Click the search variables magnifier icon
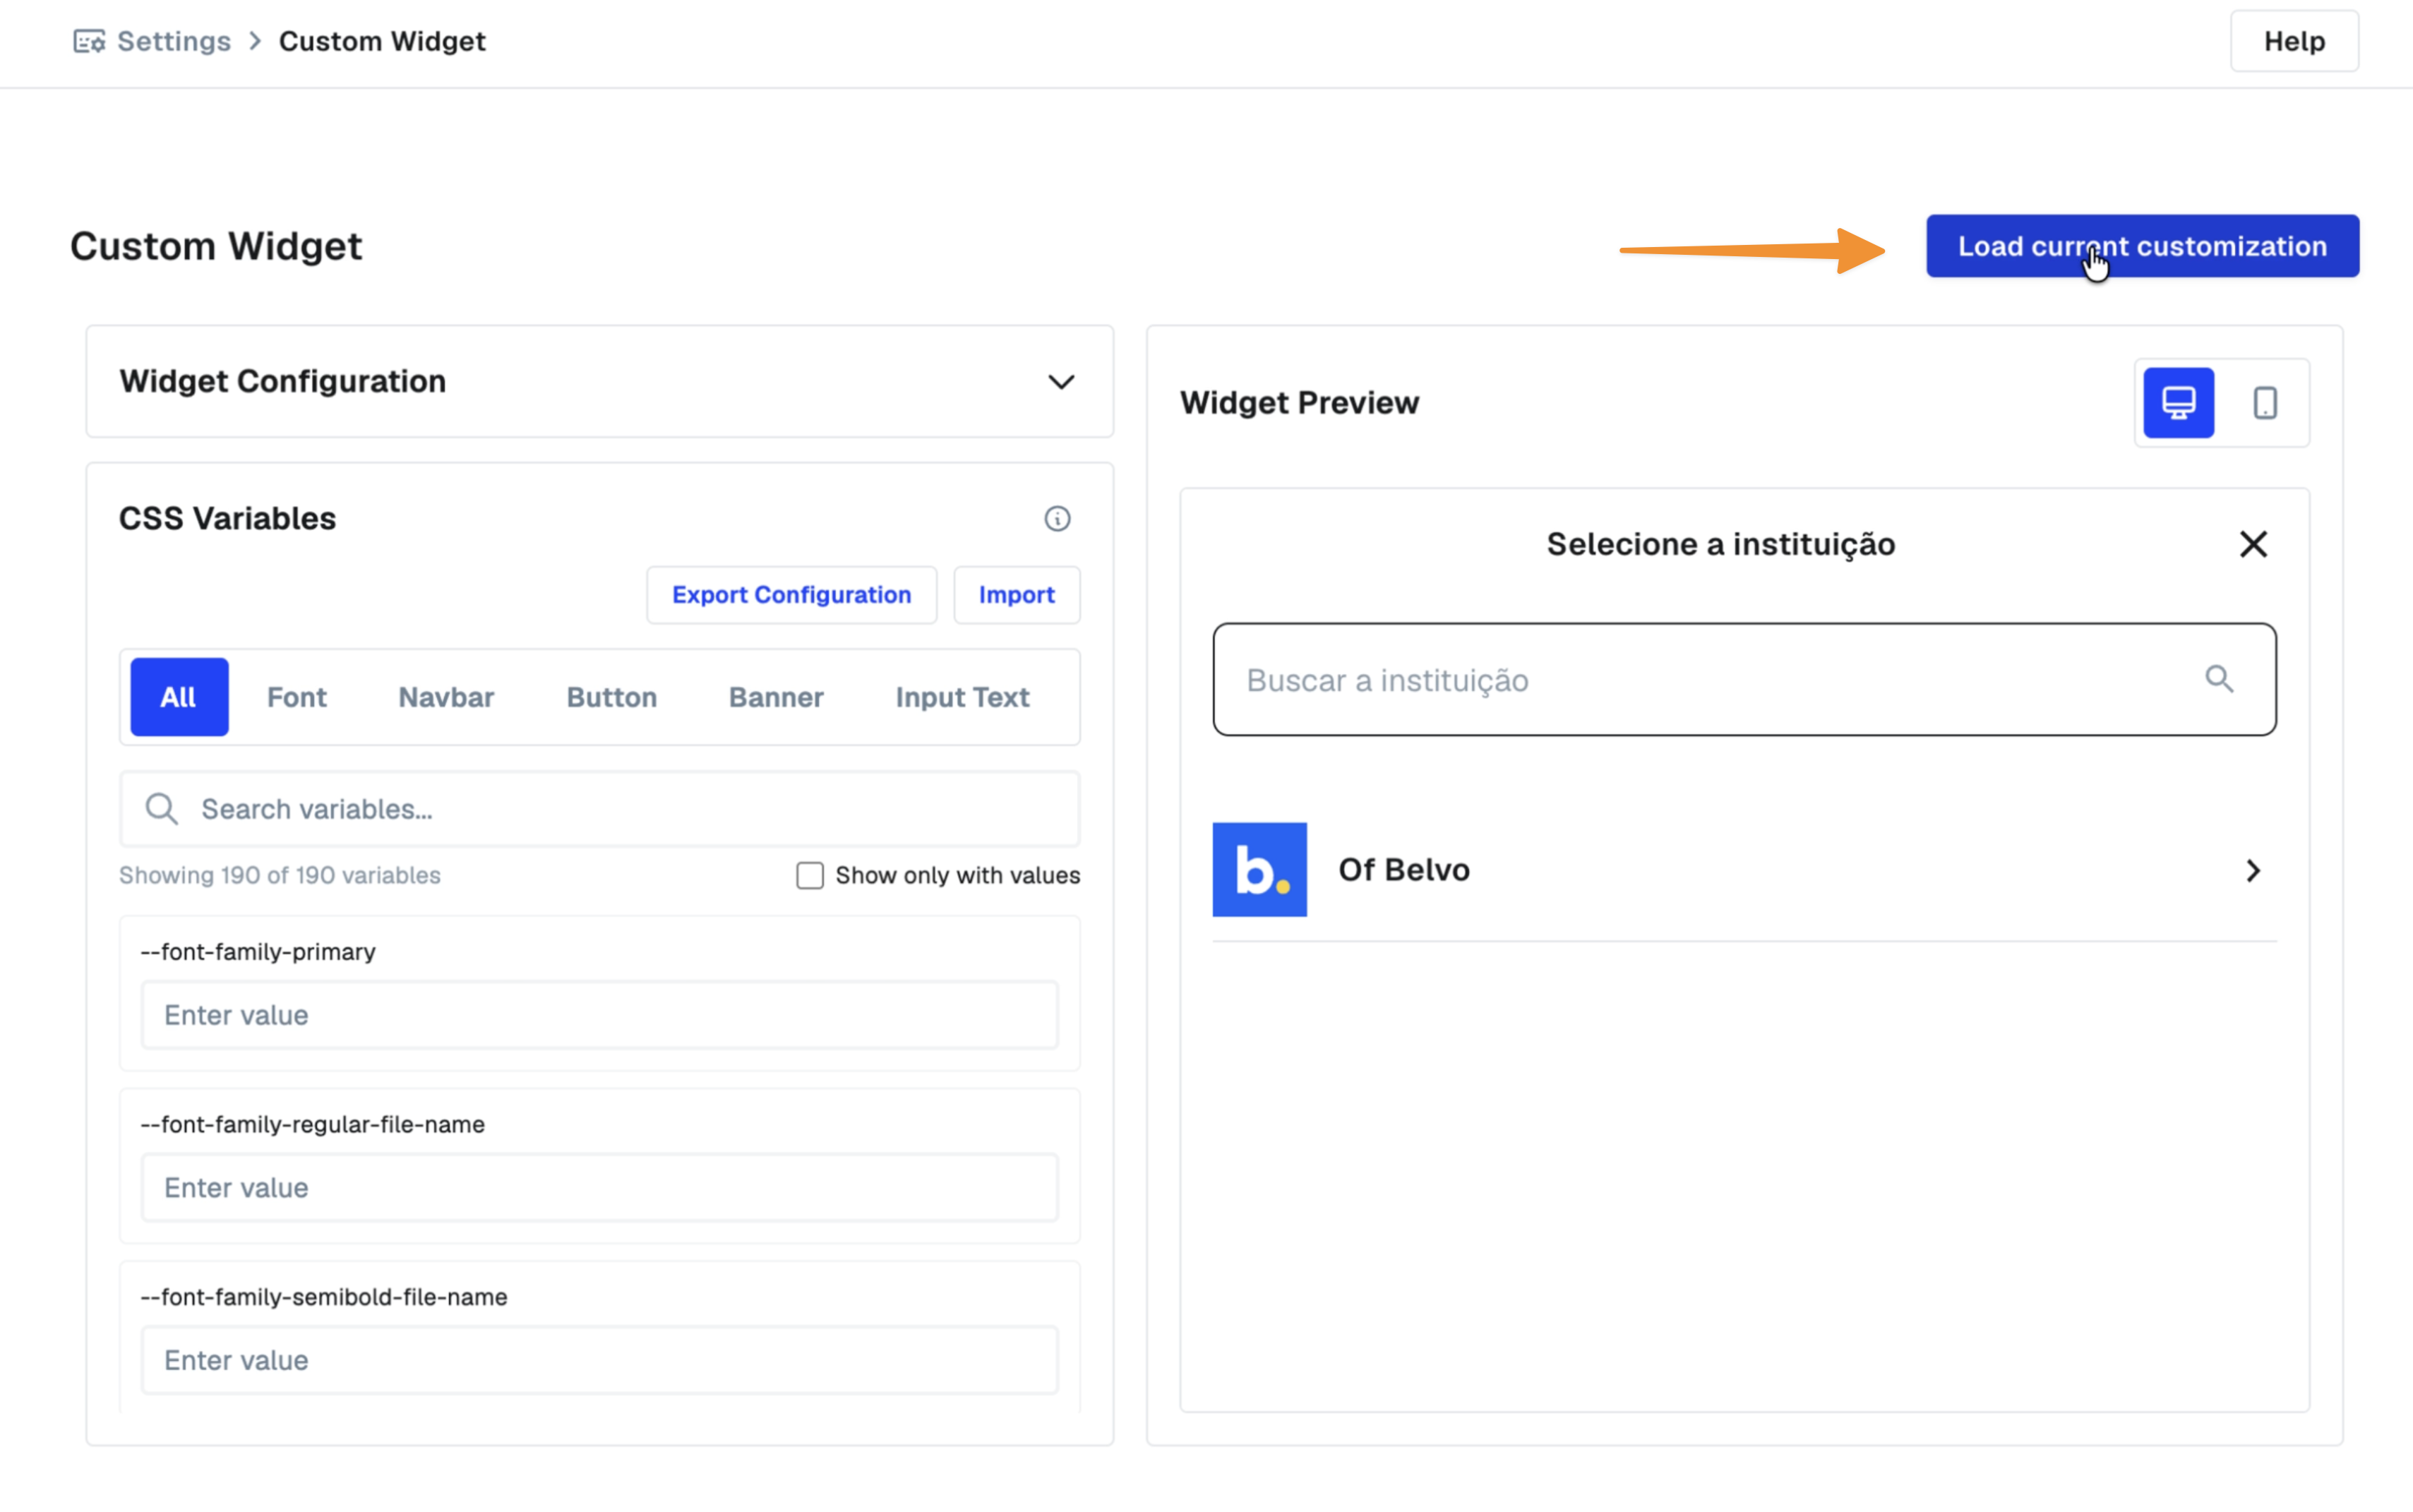The width and height of the screenshot is (2413, 1512). pos(161,808)
